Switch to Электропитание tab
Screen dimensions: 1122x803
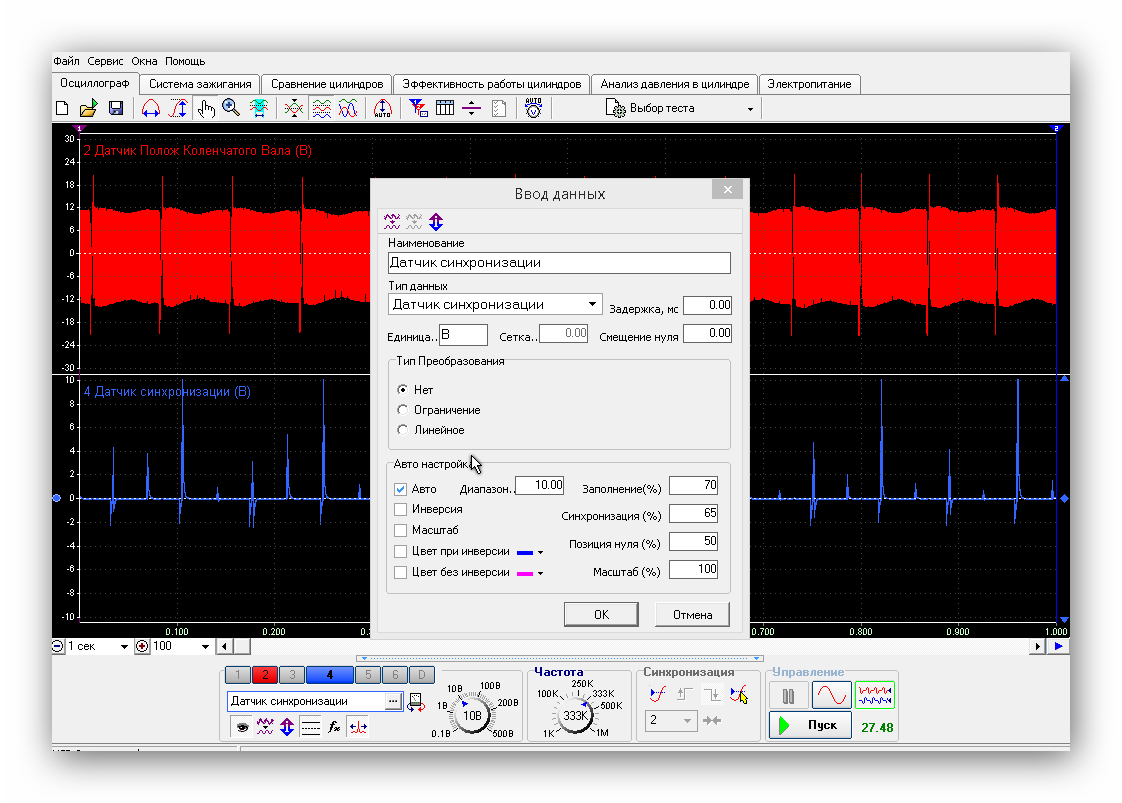click(x=809, y=84)
